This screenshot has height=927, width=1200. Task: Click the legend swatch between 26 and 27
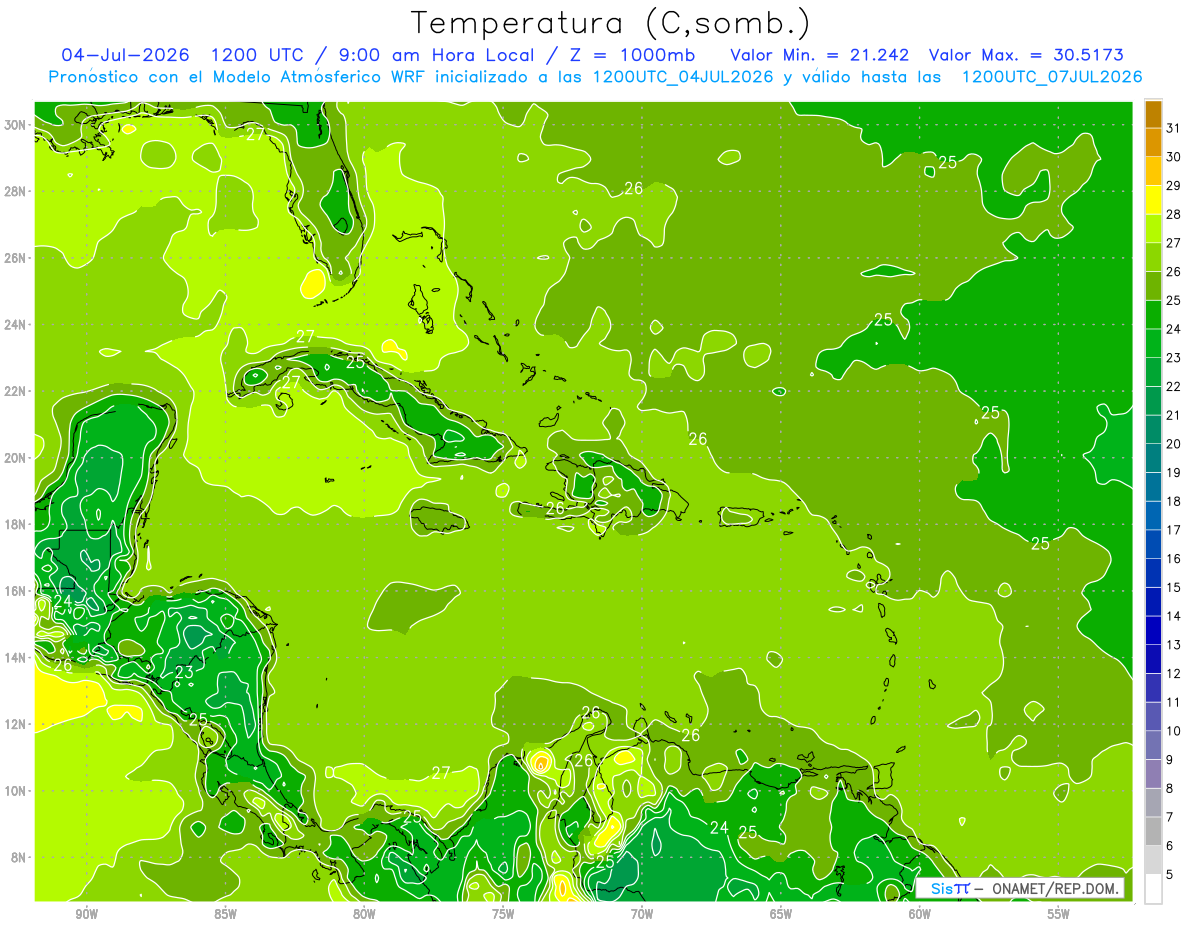(1153, 257)
